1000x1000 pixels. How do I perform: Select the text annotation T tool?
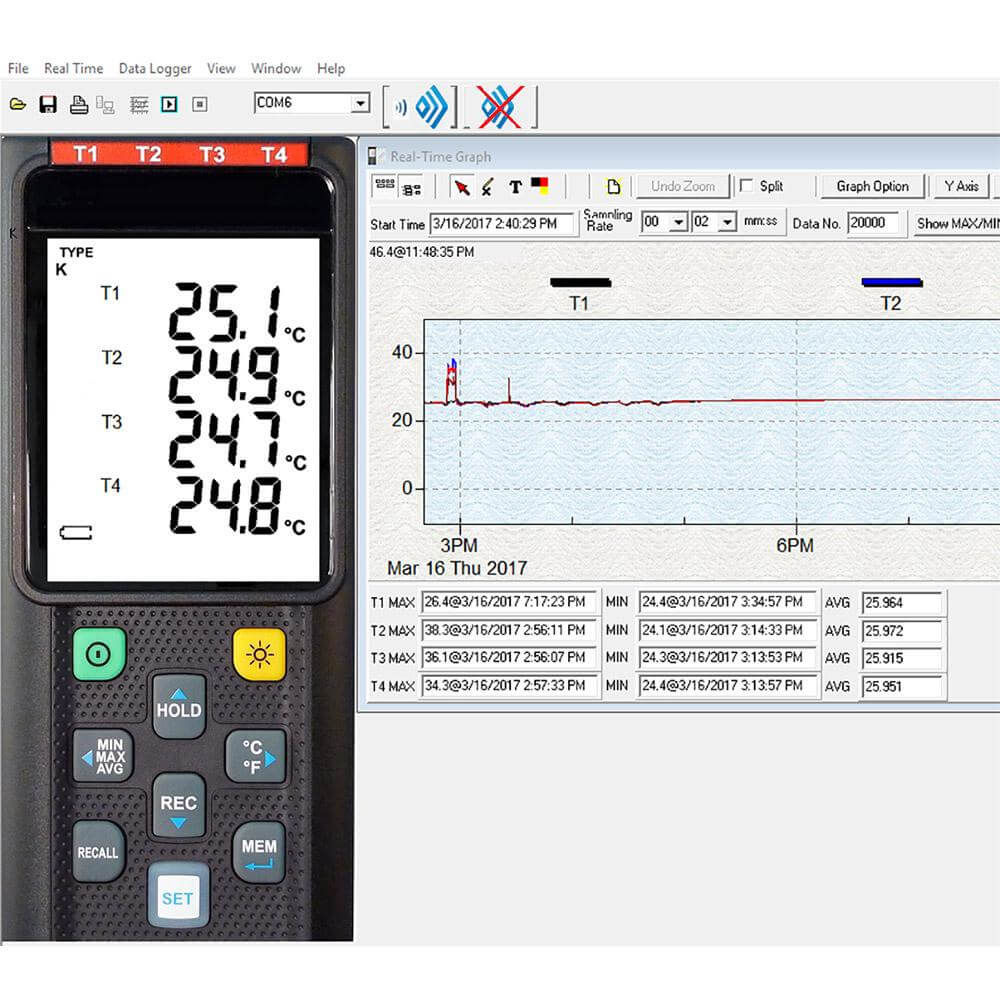coord(515,187)
